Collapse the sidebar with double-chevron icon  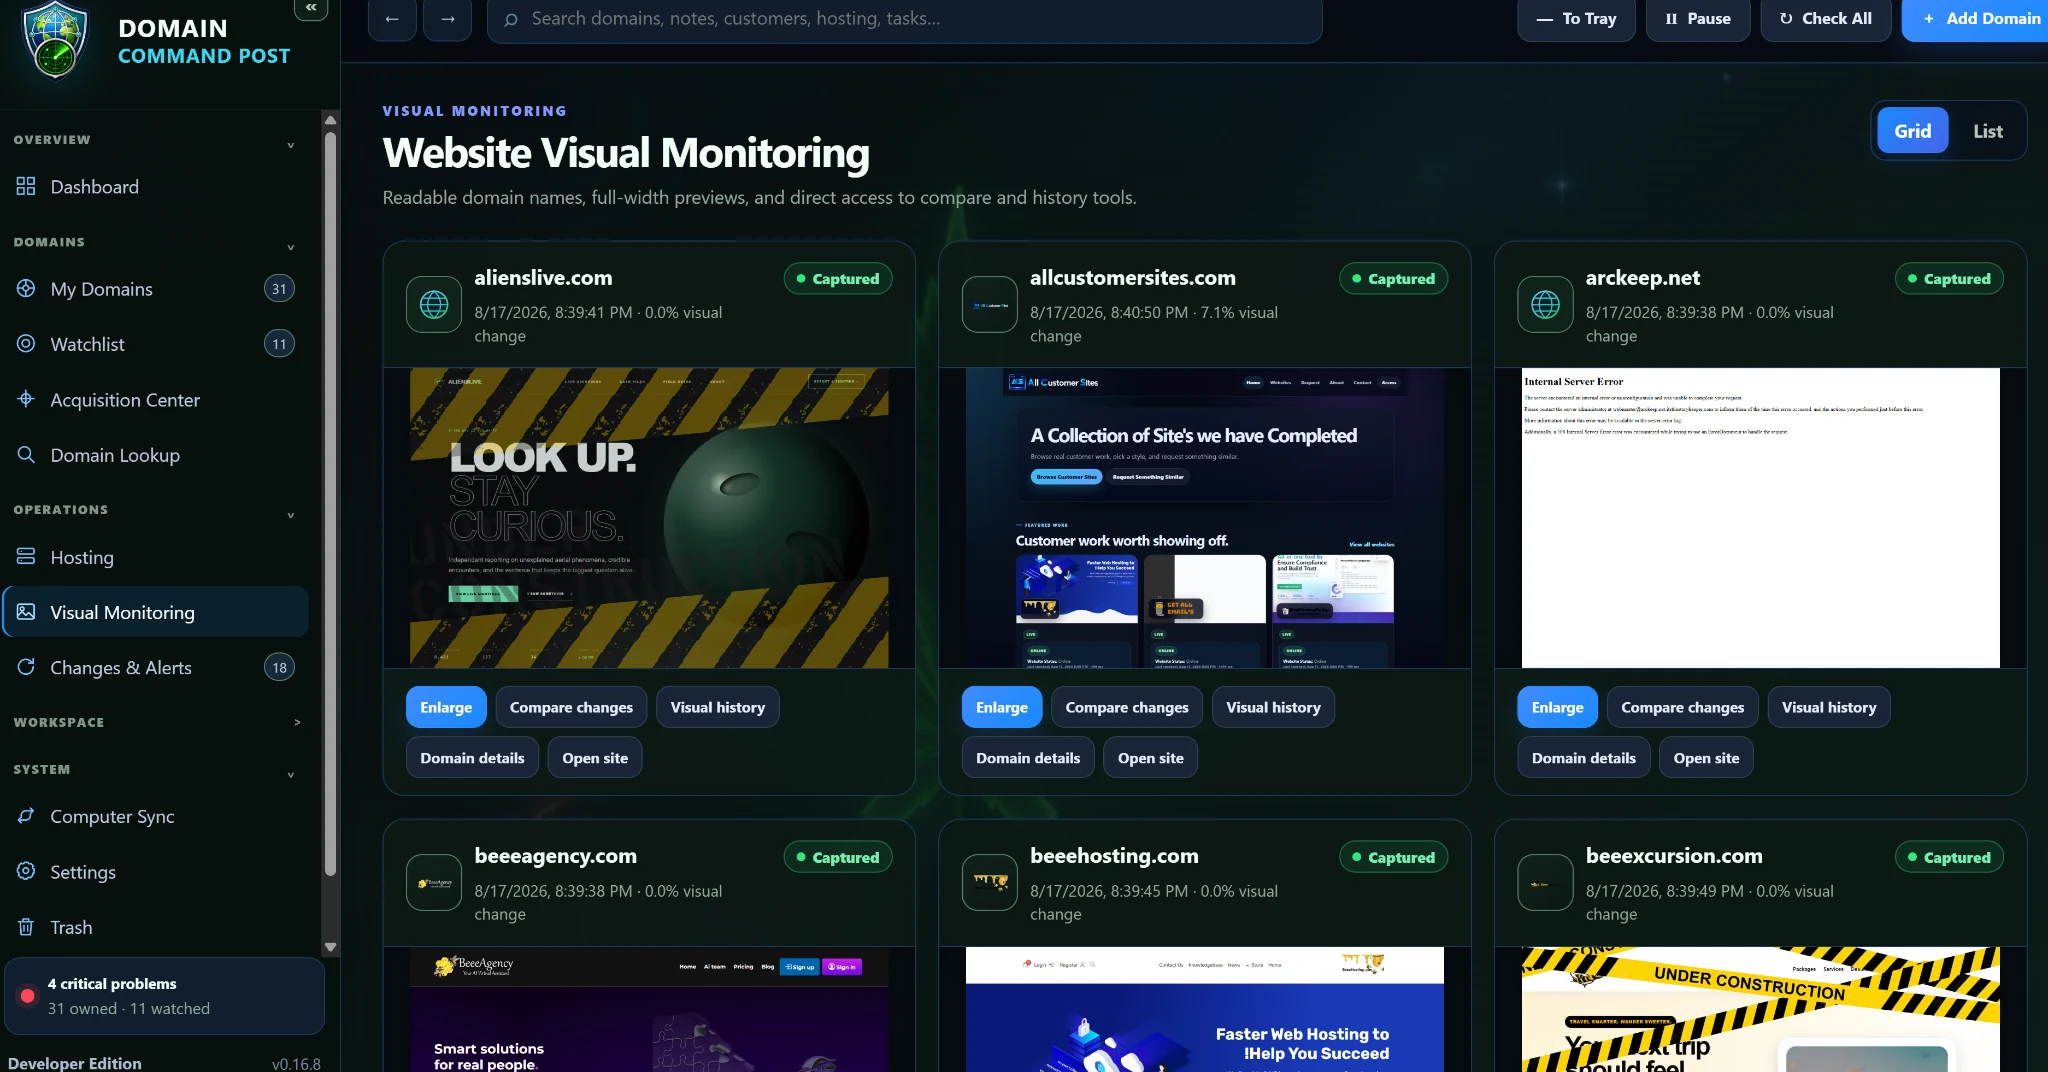311,8
